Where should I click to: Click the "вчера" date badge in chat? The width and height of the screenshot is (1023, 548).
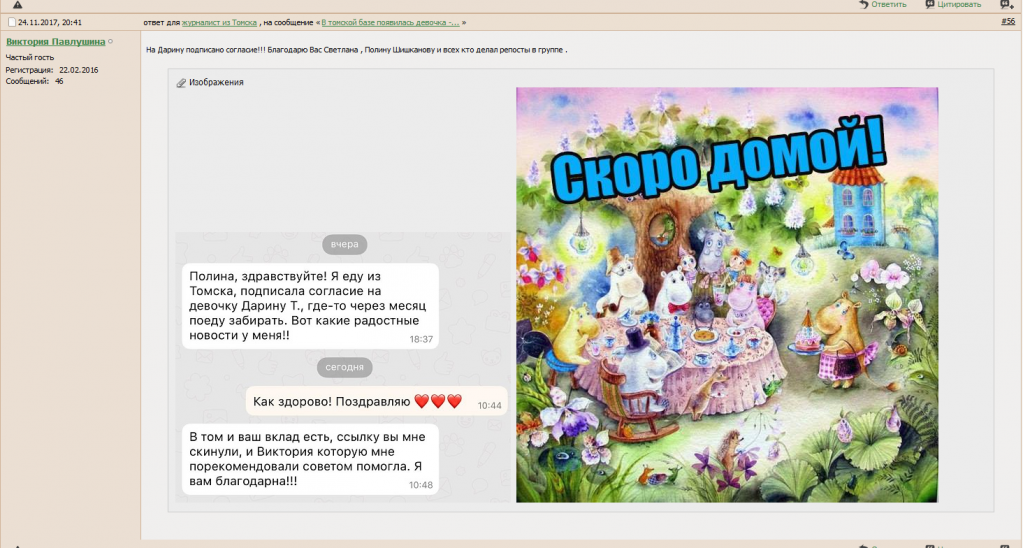344,245
